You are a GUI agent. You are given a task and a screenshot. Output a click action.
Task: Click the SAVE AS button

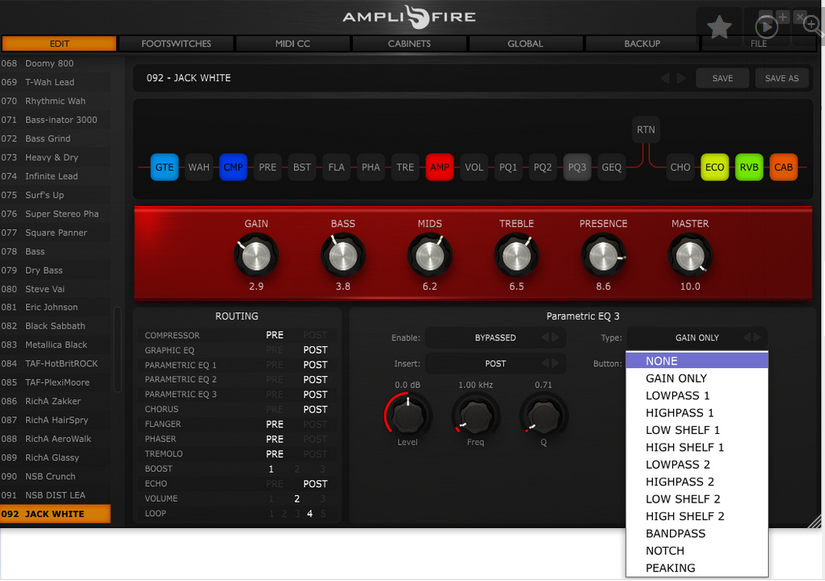click(781, 78)
